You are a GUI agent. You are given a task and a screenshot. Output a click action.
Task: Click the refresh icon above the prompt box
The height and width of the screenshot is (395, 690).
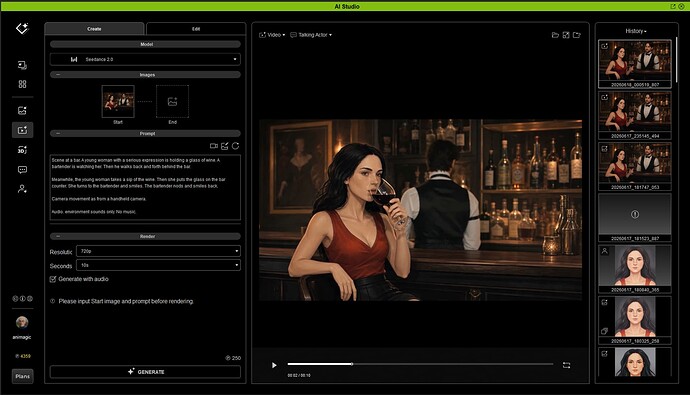[x=235, y=146]
